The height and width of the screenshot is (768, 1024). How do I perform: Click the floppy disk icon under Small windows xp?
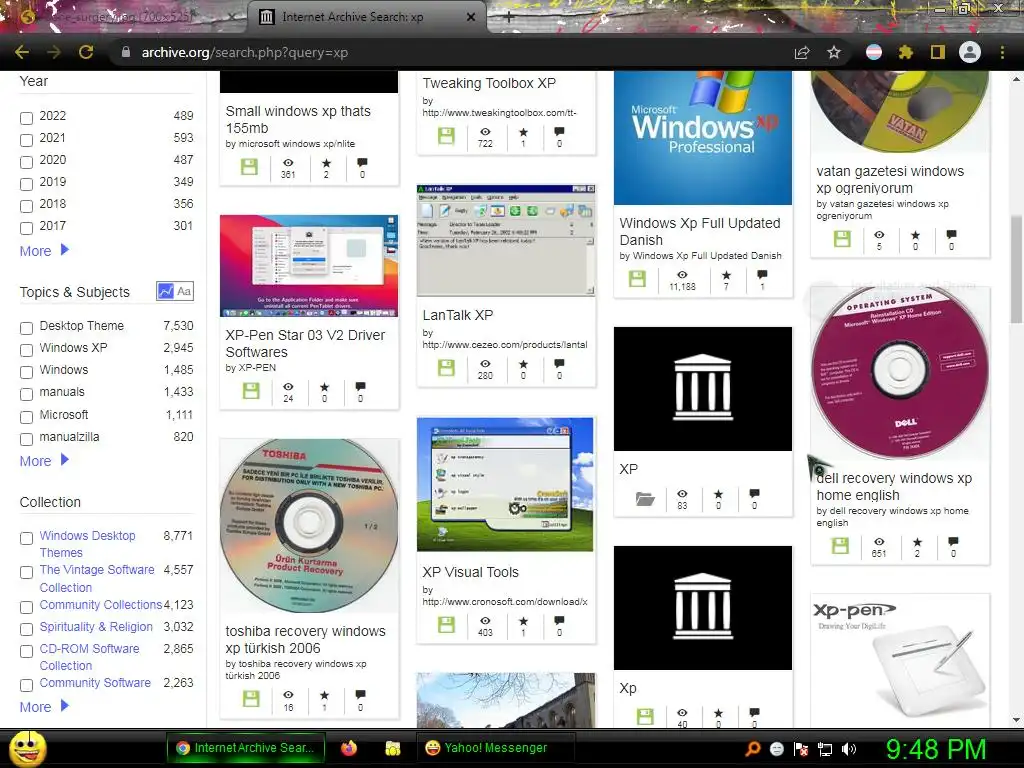coord(249,167)
